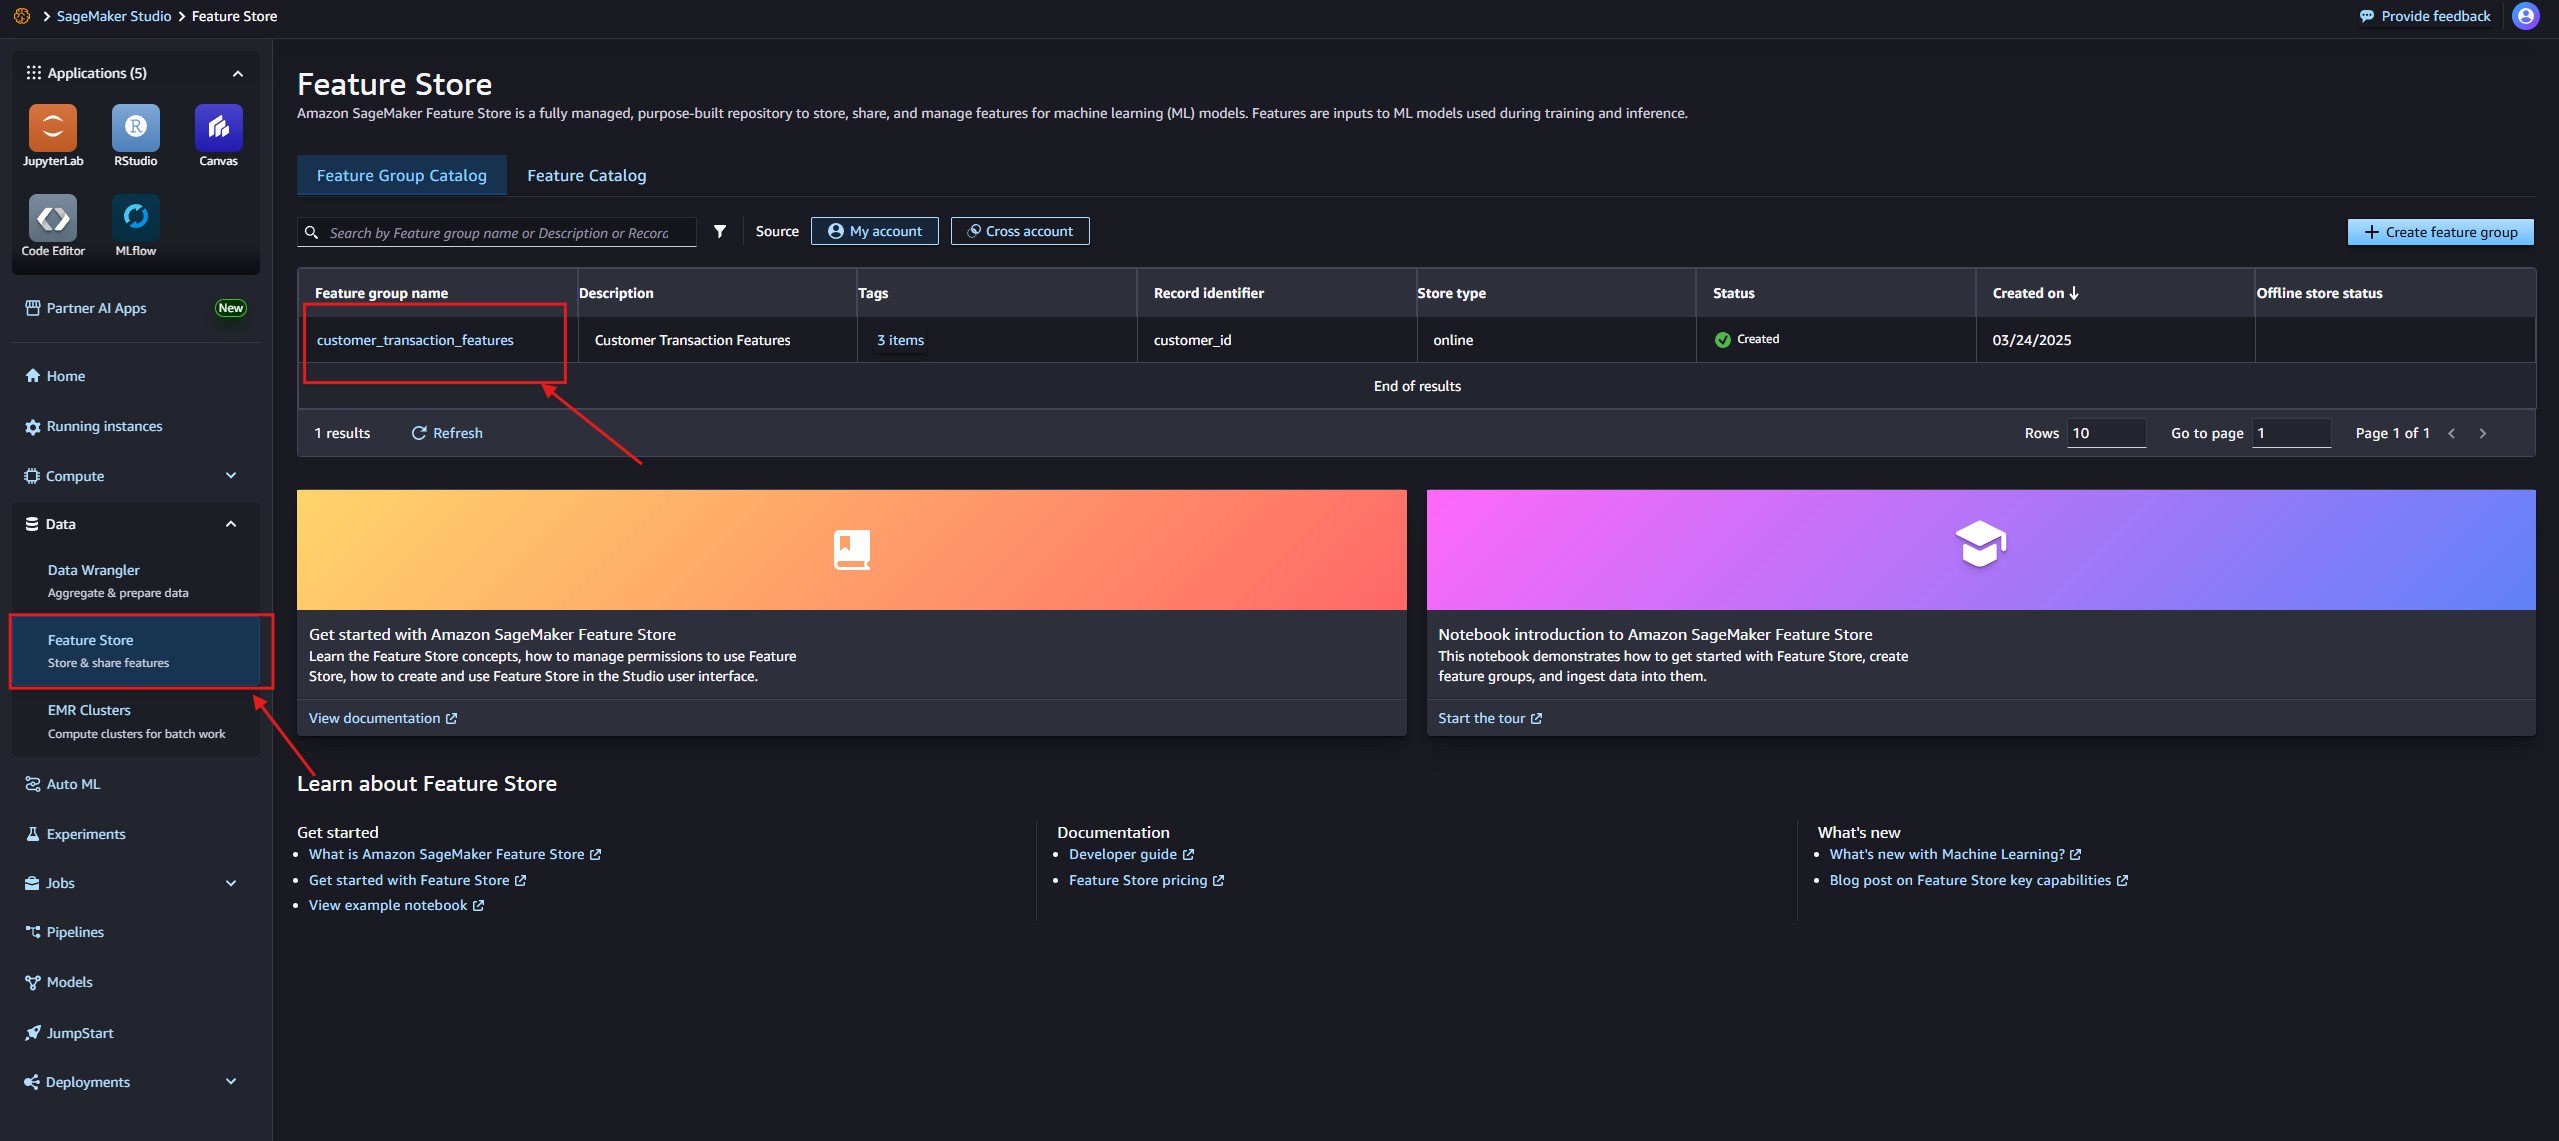2559x1141 pixels.
Task: Open the Code Editor app icon
Action: (x=52, y=219)
